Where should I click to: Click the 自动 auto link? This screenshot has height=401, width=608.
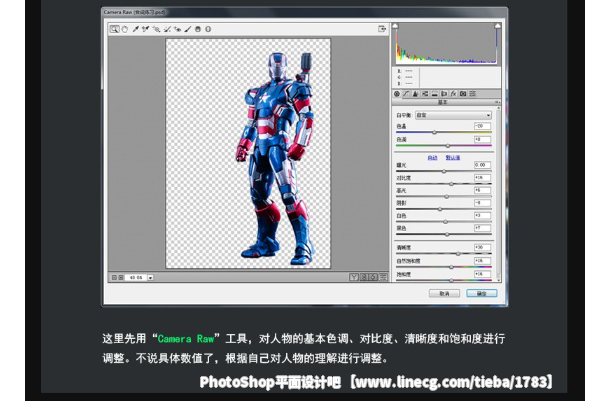tap(432, 158)
